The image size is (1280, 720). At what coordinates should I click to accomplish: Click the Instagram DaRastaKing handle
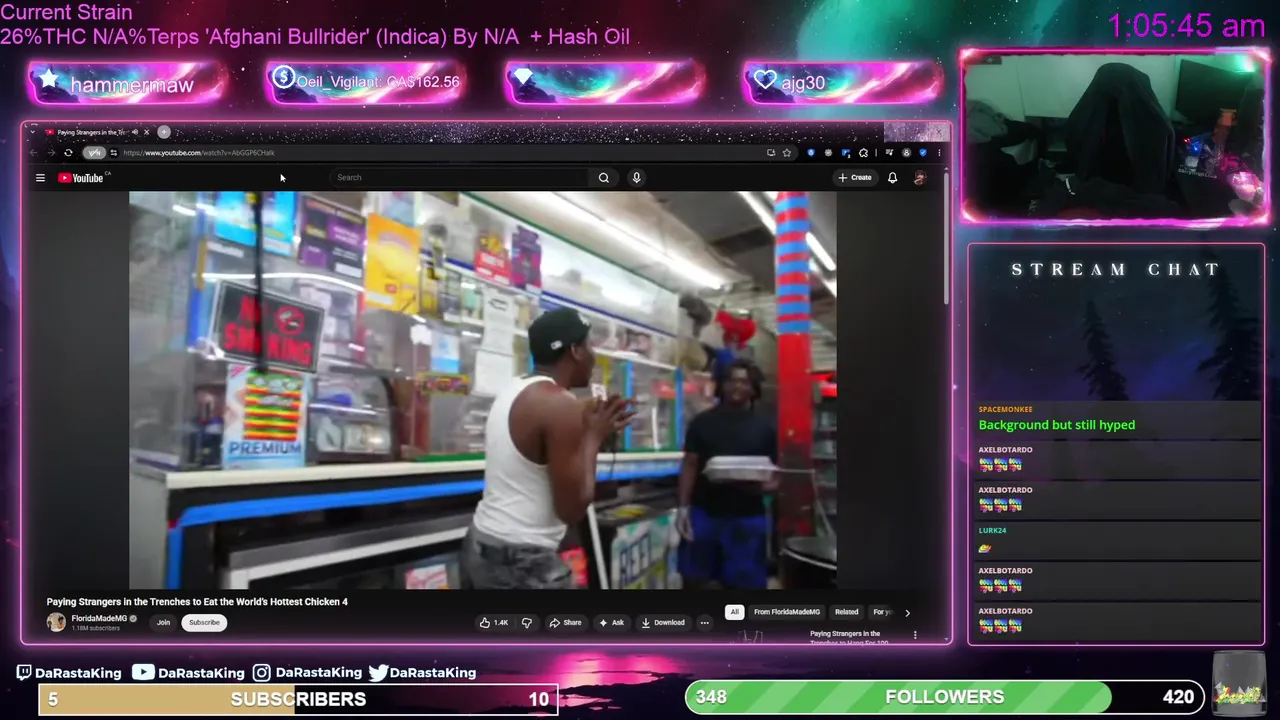307,673
